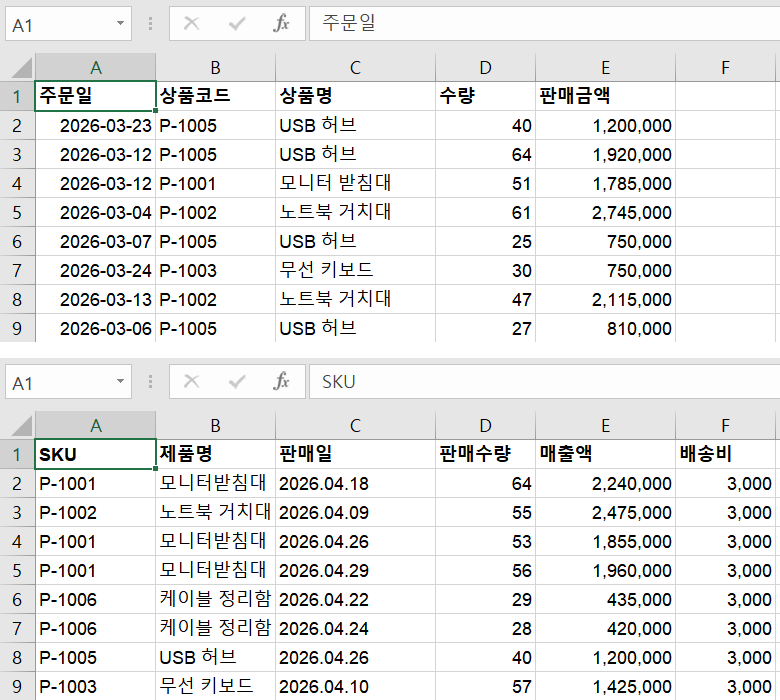Click the cancel X icon in the top sheet formula bar
Image resolution: width=780 pixels, height=700 pixels.
pyautogui.click(x=192, y=23)
